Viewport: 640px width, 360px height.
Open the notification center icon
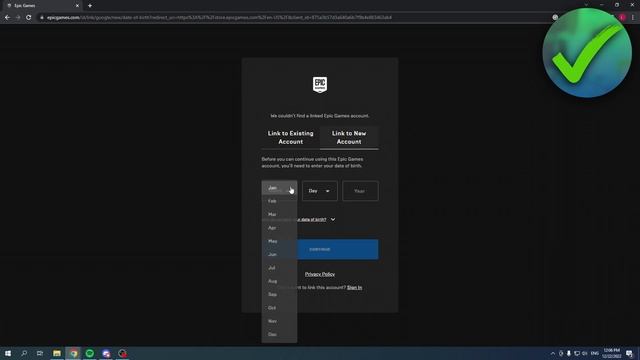[x=629, y=353]
